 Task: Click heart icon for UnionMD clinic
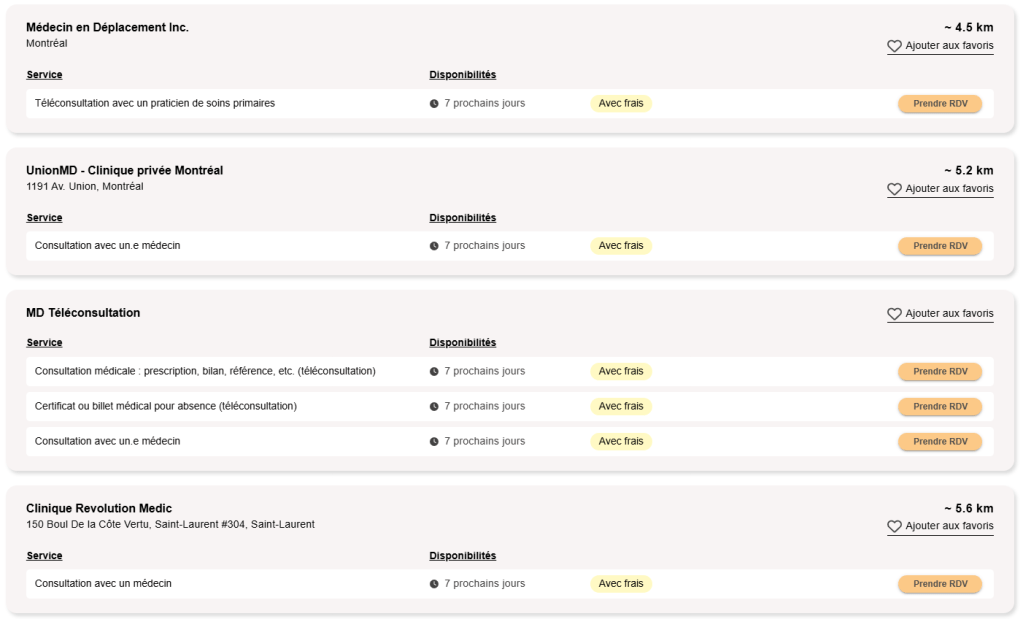[x=894, y=189]
